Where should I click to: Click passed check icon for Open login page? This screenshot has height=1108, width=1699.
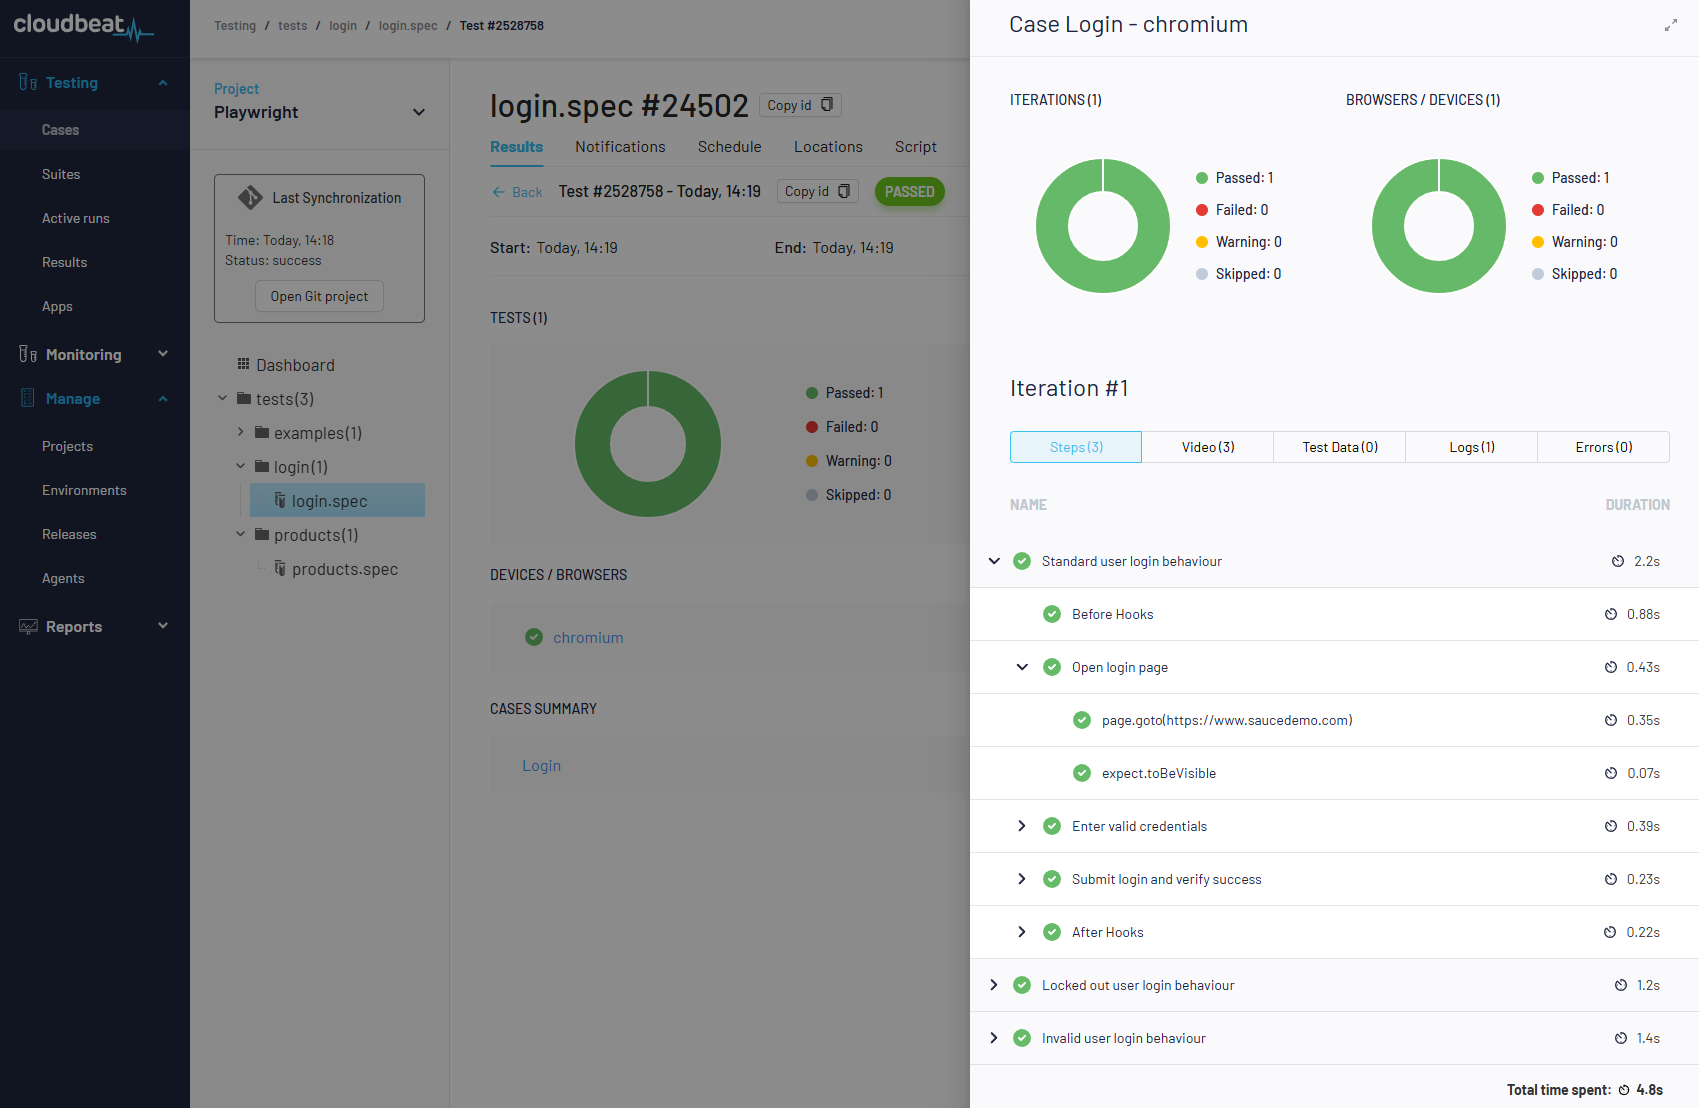pos(1052,667)
